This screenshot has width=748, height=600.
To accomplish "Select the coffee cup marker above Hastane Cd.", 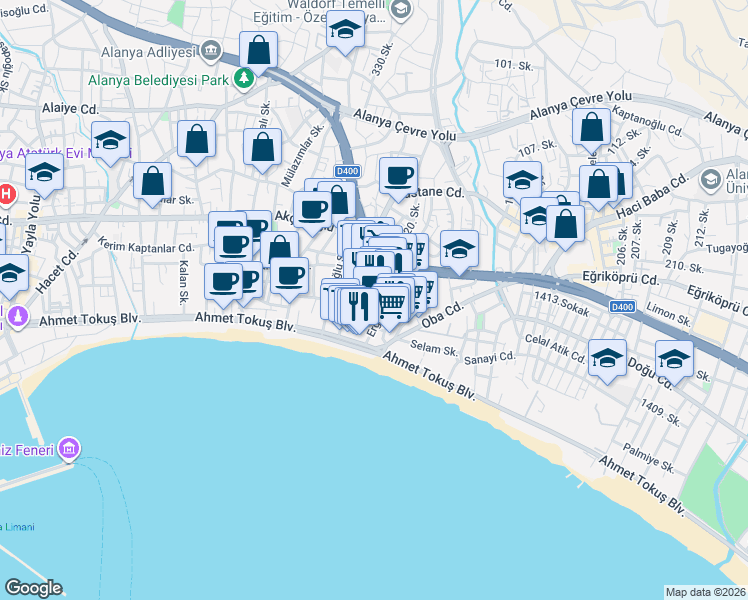I will click(398, 176).
